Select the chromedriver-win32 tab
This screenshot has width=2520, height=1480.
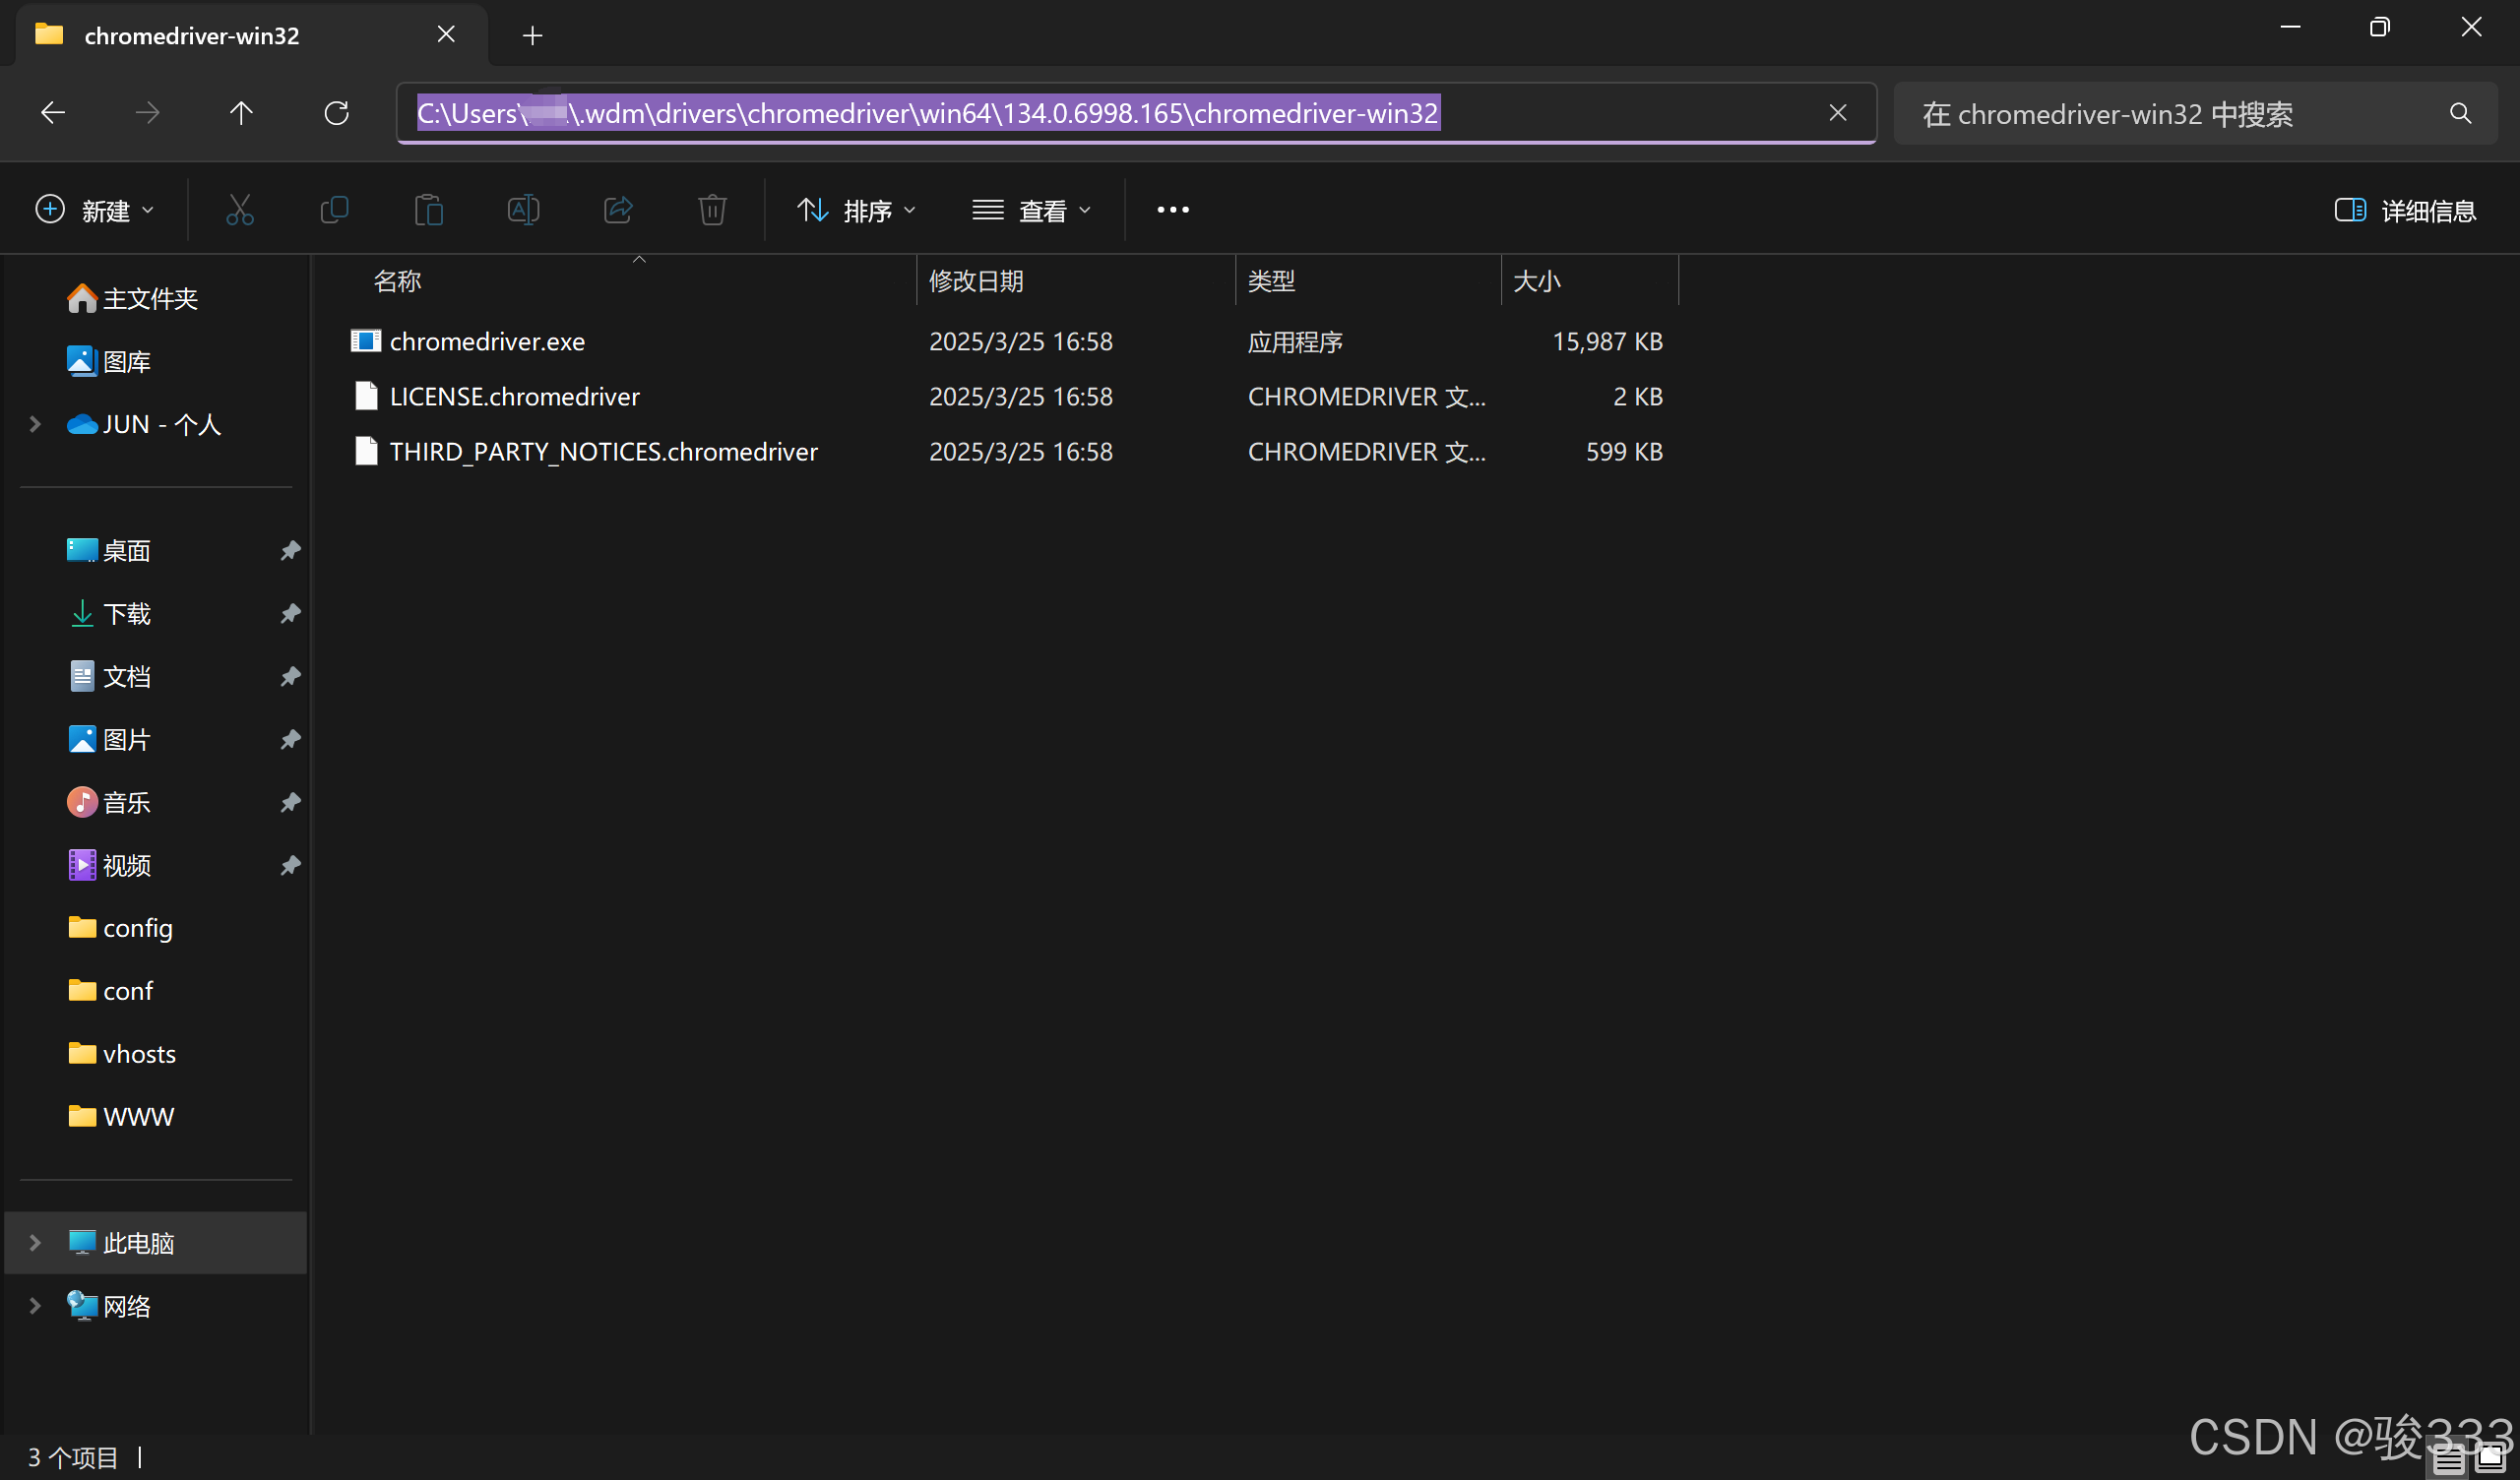191,34
